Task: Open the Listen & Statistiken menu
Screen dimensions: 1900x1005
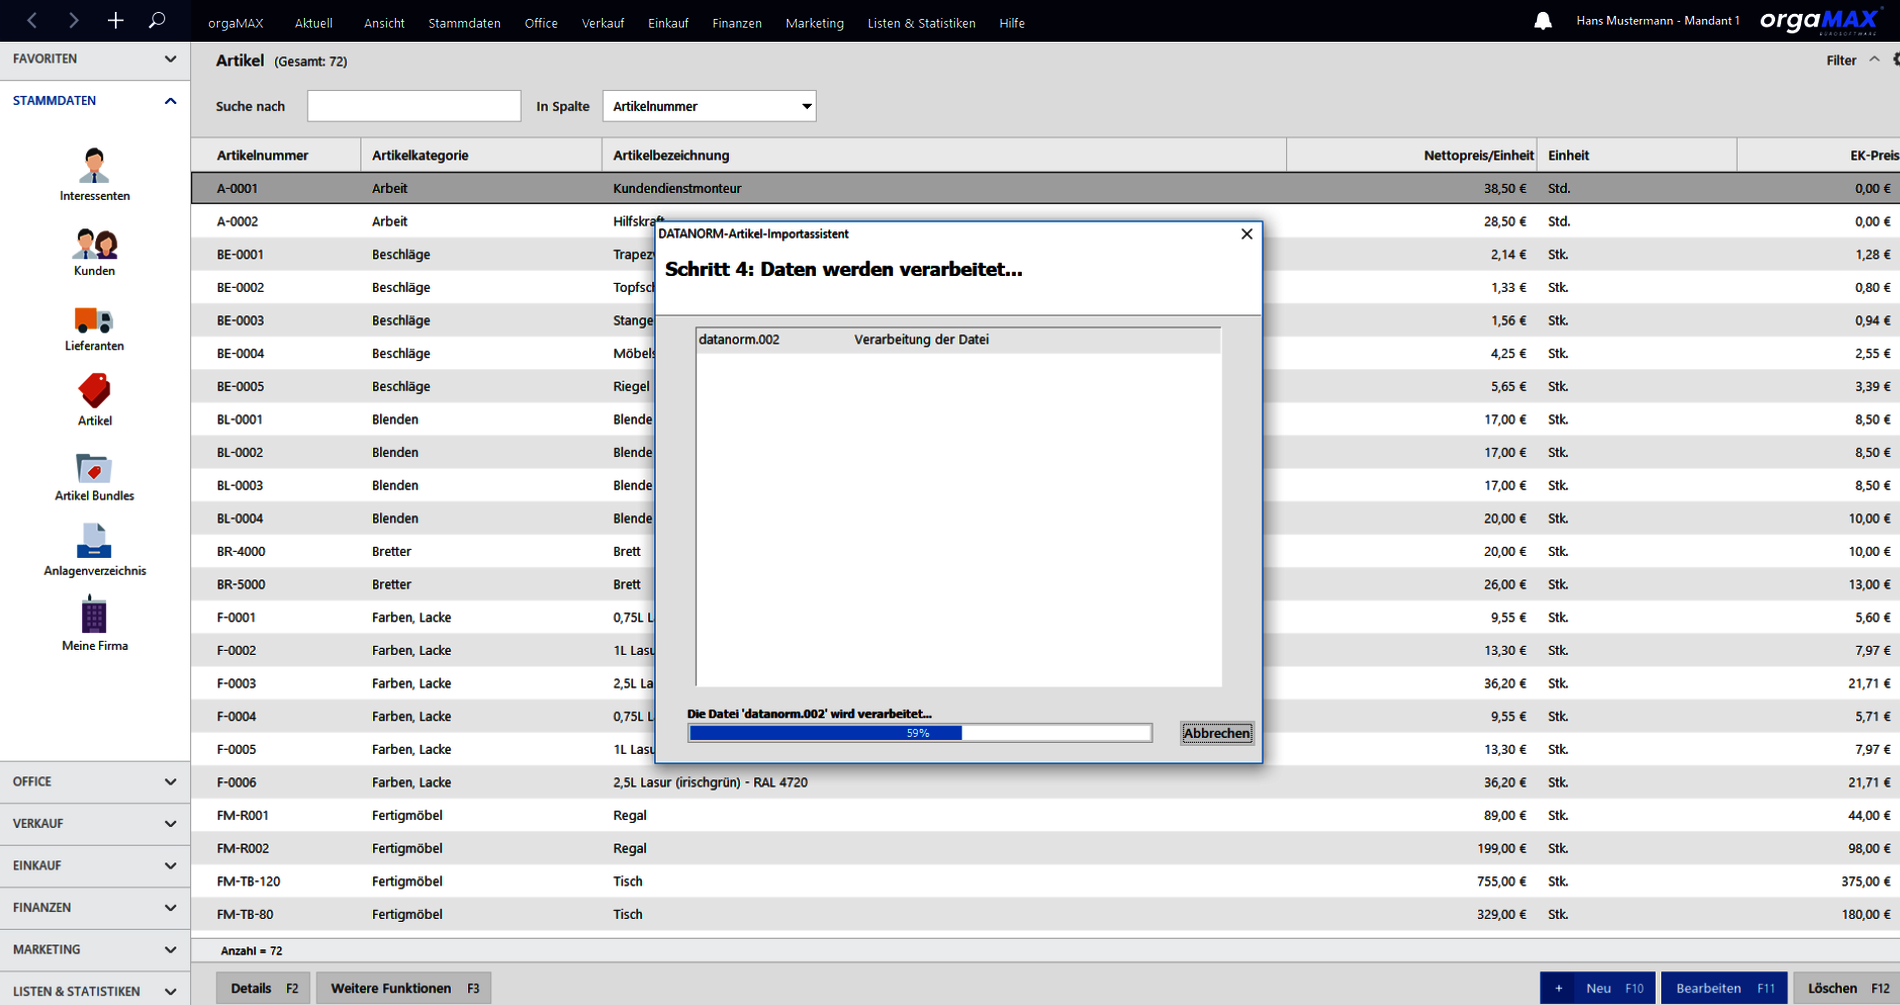Action: click(921, 23)
